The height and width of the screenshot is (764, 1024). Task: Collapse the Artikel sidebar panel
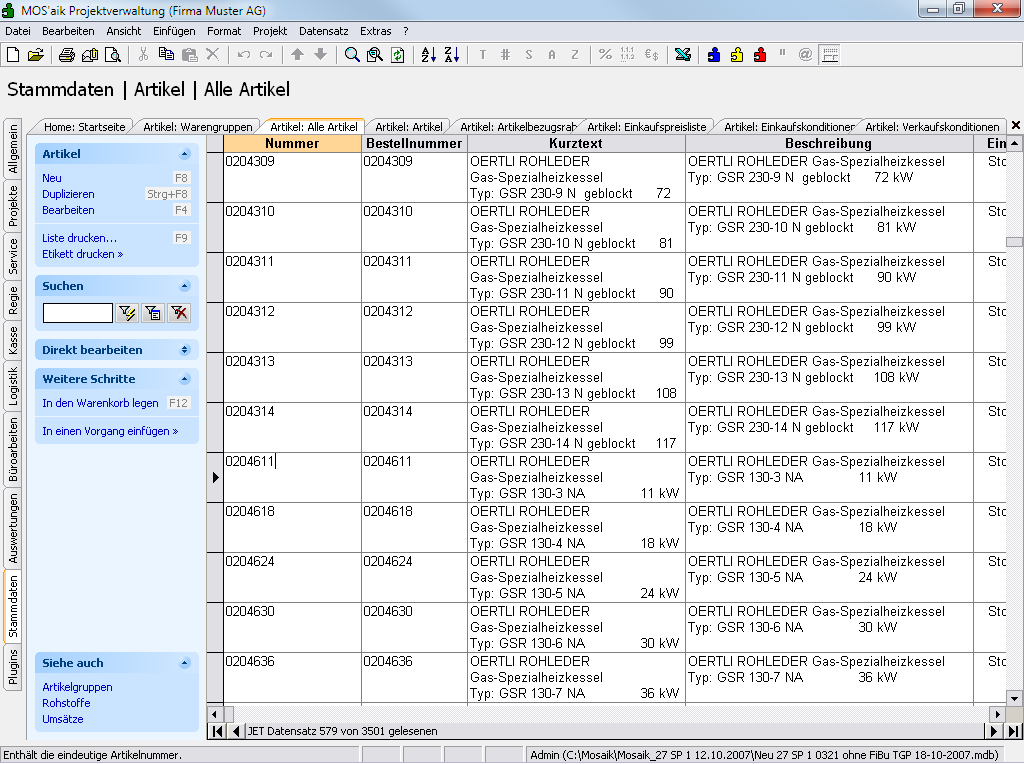click(185, 154)
